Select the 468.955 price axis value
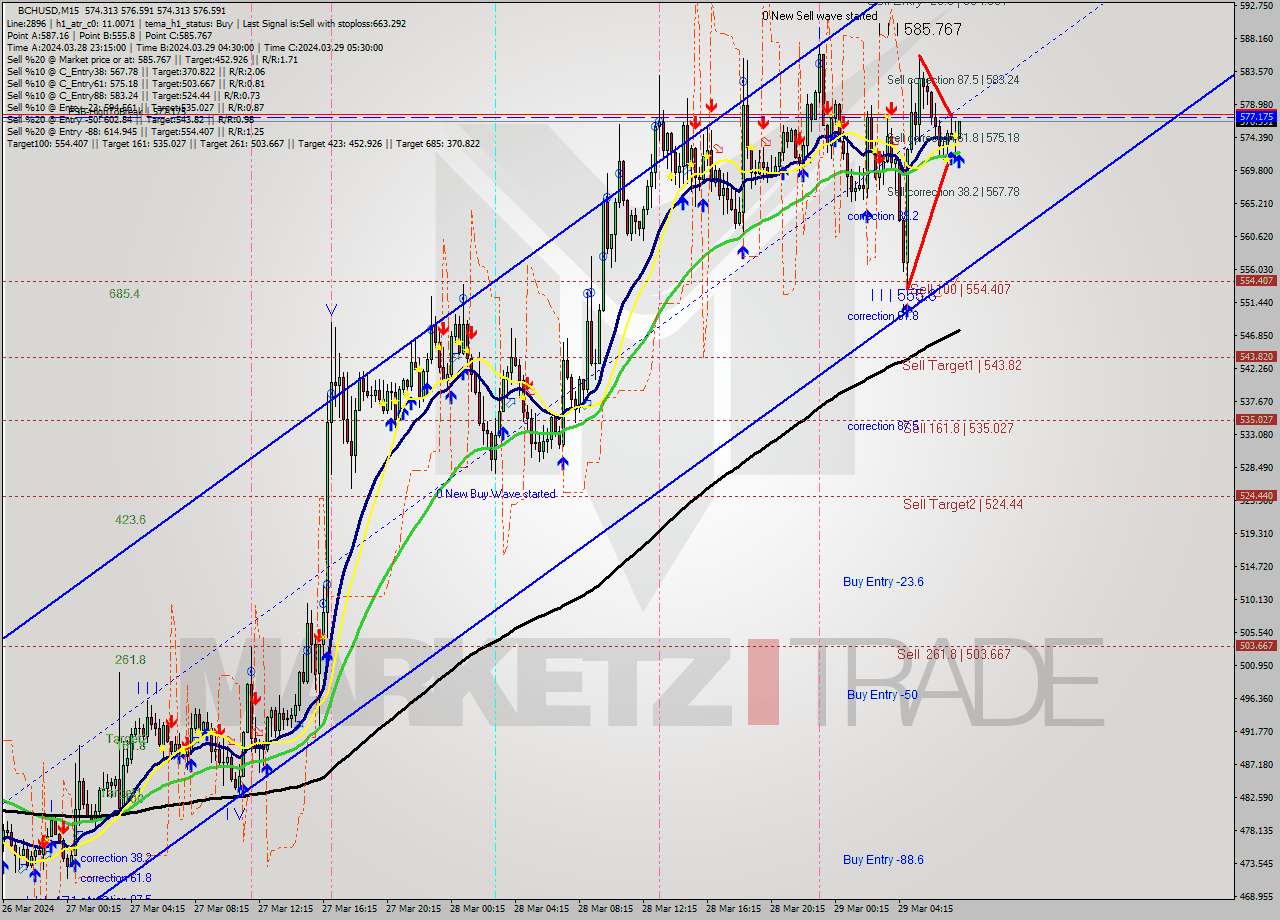The height and width of the screenshot is (920, 1280). [1256, 896]
